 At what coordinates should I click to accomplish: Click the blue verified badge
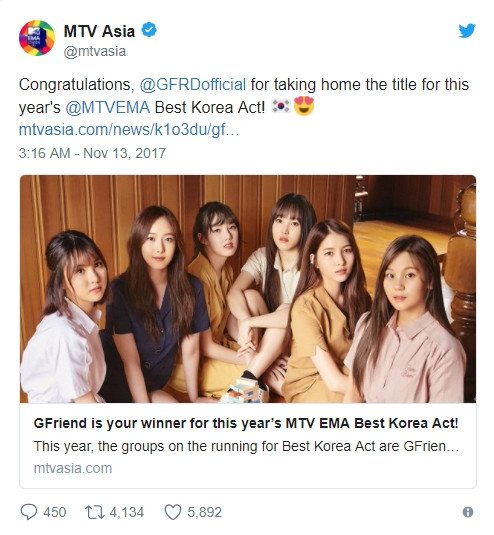149,30
